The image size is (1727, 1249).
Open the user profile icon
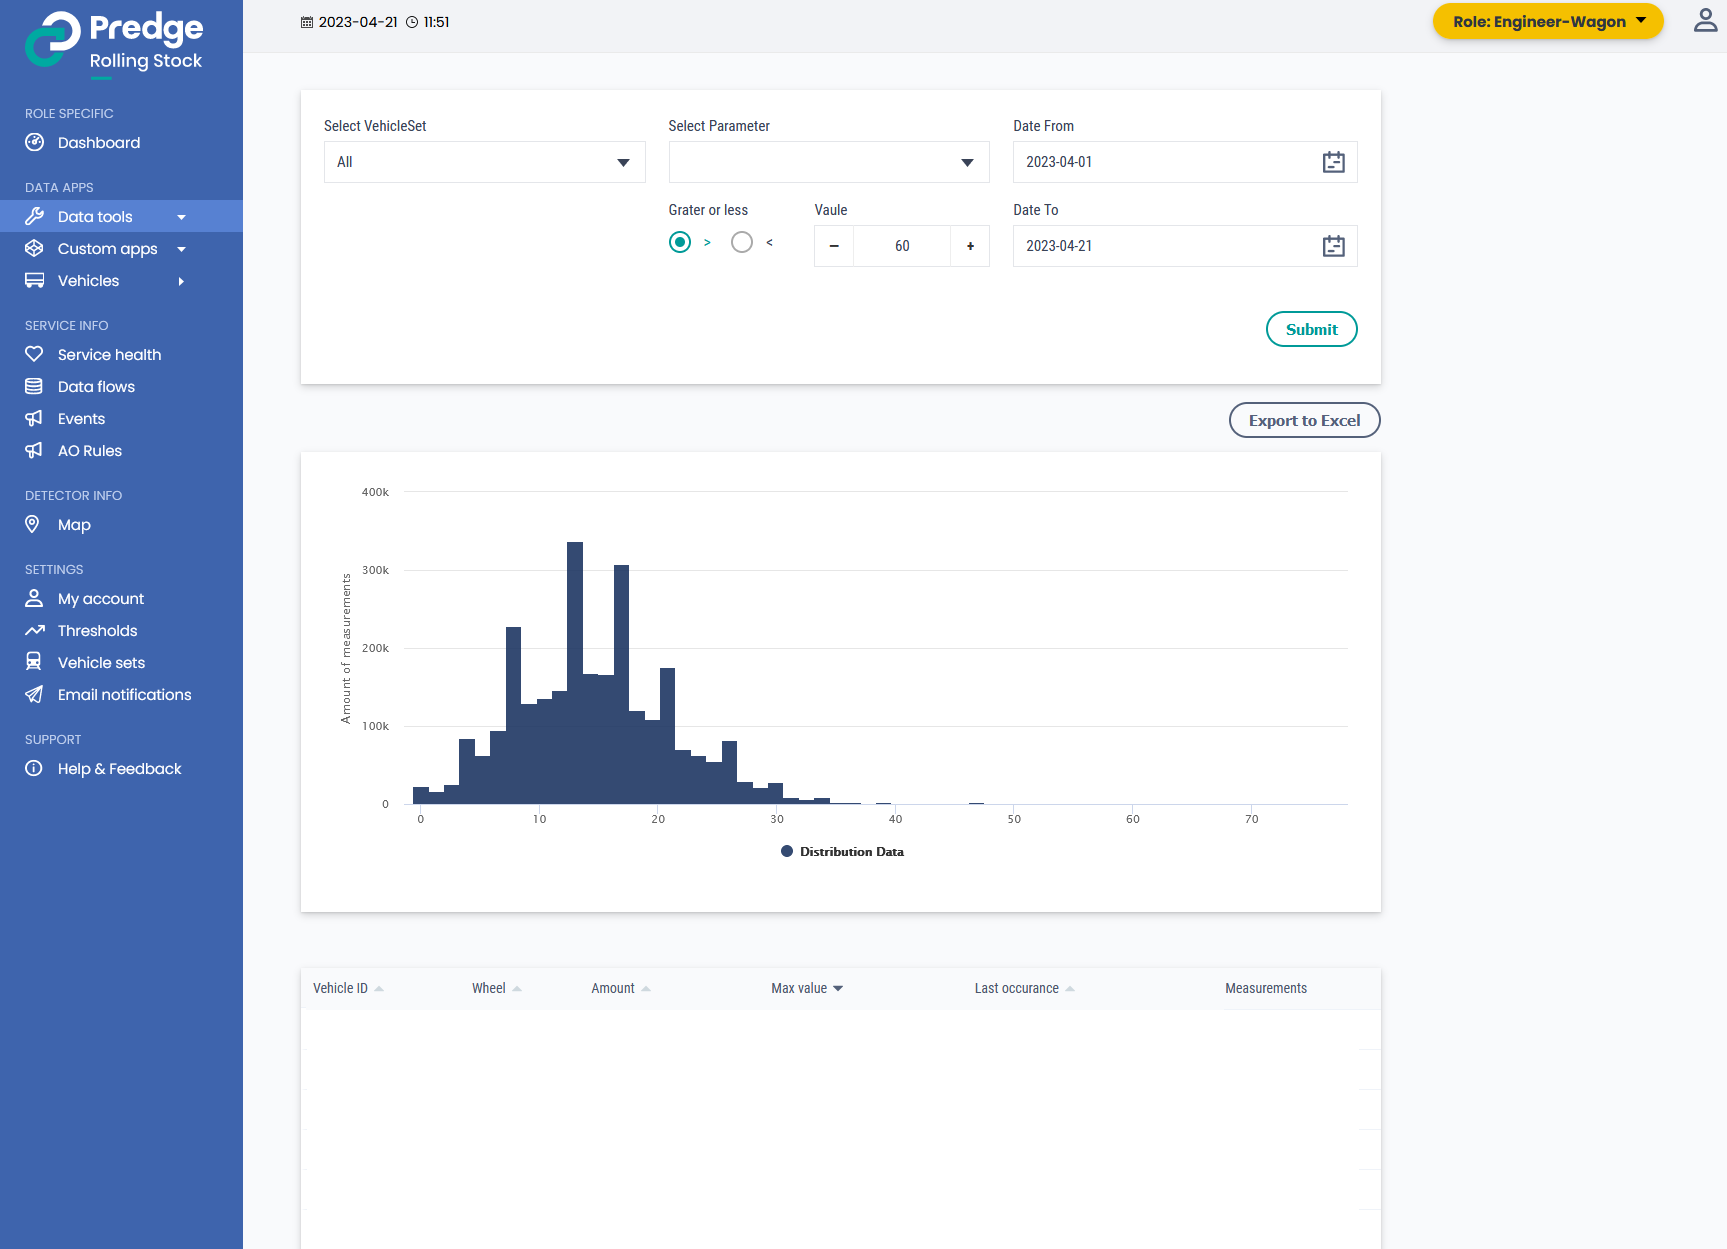click(x=1705, y=21)
